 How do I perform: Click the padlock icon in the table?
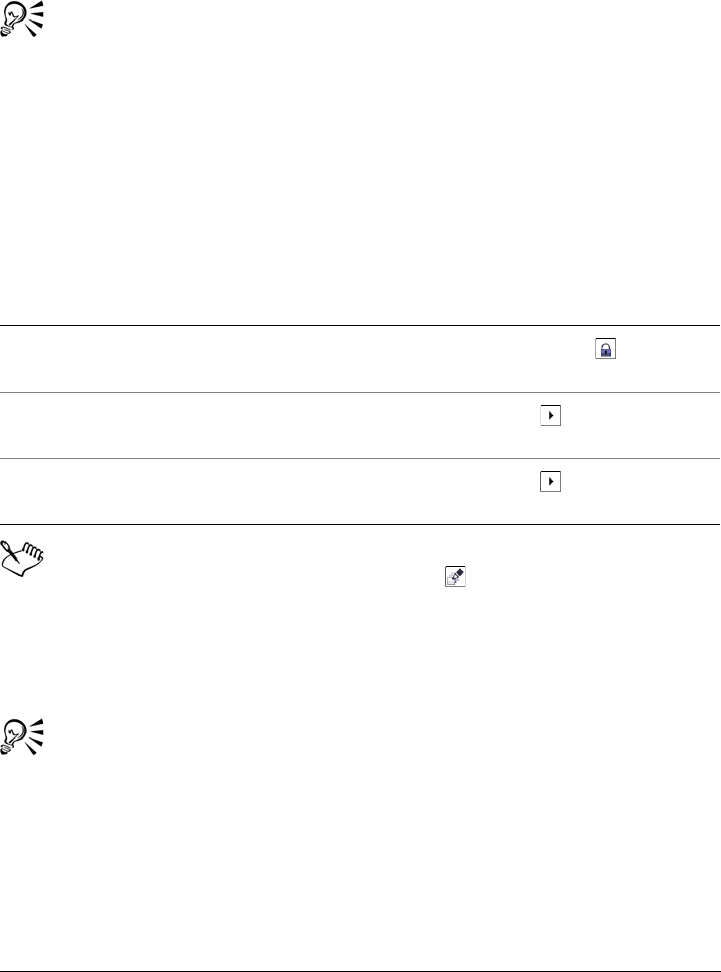click(x=604, y=348)
